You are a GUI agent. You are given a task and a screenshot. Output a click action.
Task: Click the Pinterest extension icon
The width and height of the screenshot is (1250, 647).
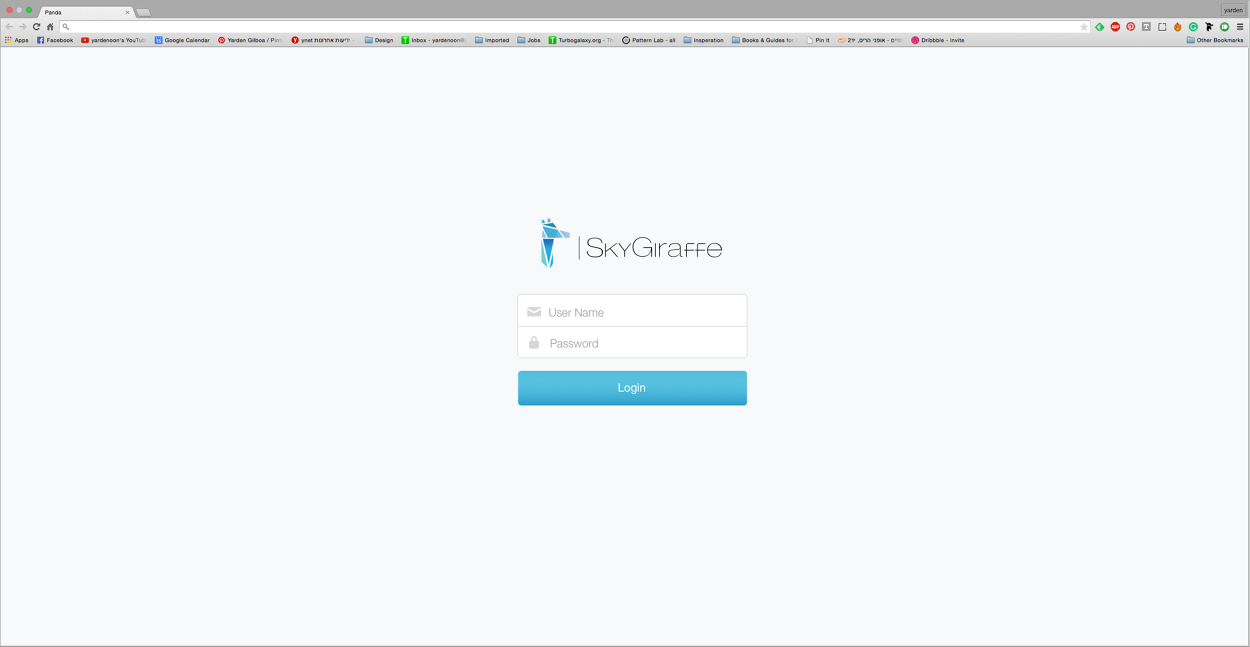[1130, 26]
